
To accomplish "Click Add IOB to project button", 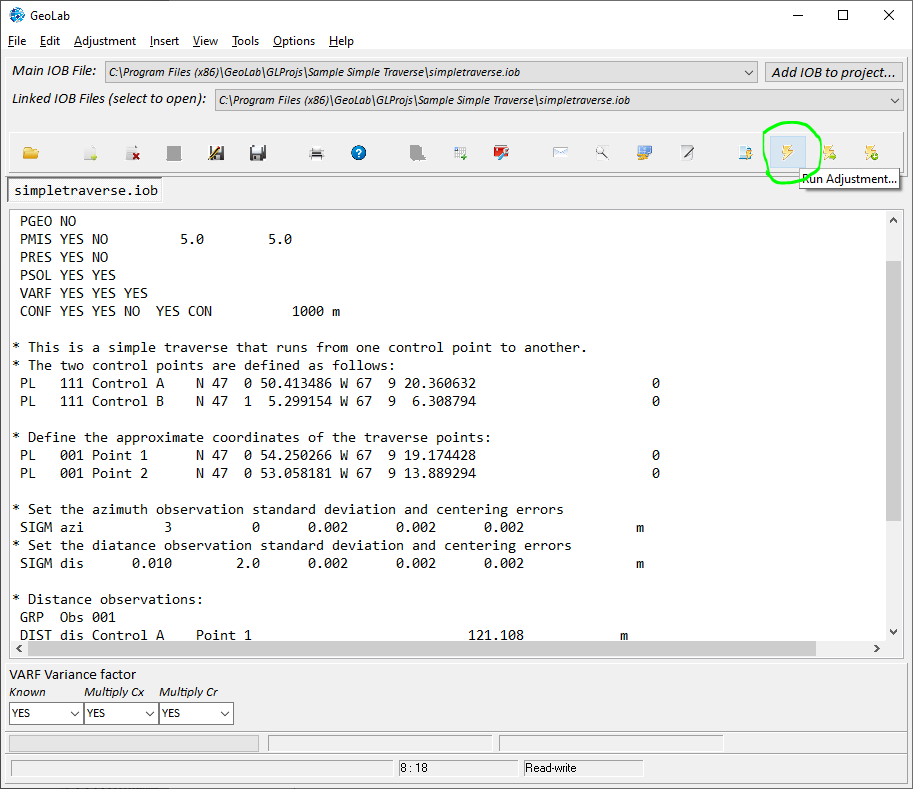I will click(x=833, y=72).
